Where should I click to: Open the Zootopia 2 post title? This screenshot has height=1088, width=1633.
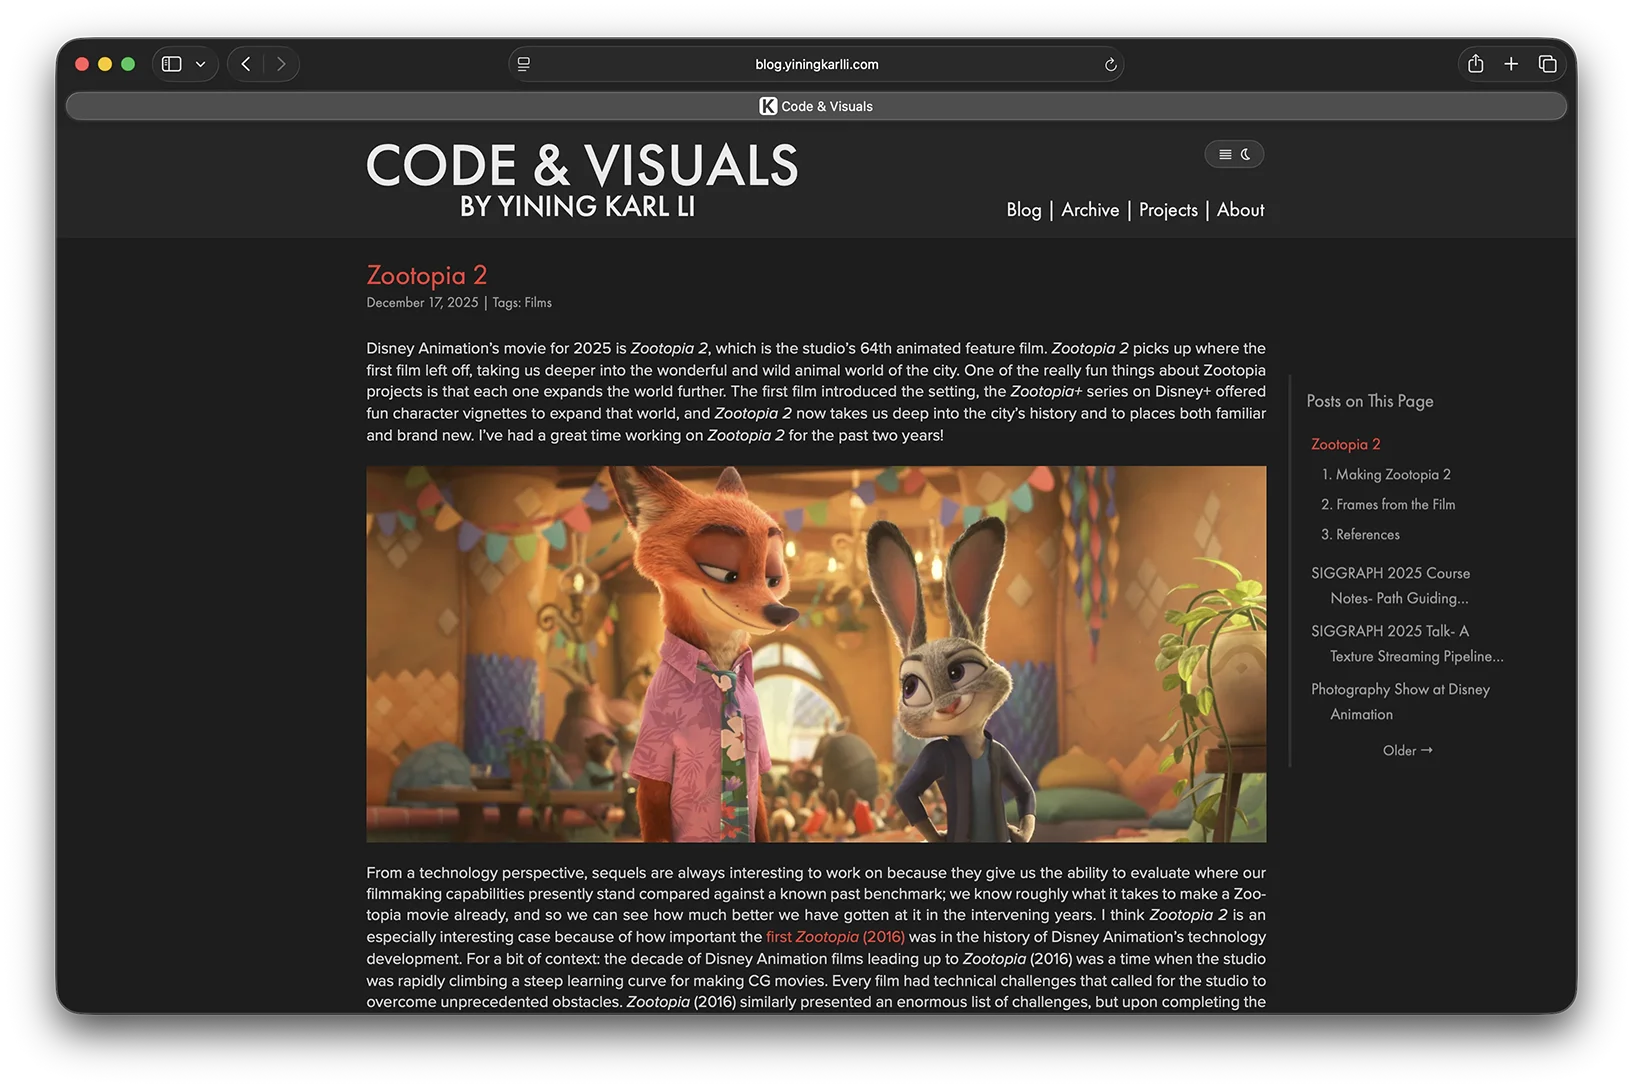[x=427, y=275]
